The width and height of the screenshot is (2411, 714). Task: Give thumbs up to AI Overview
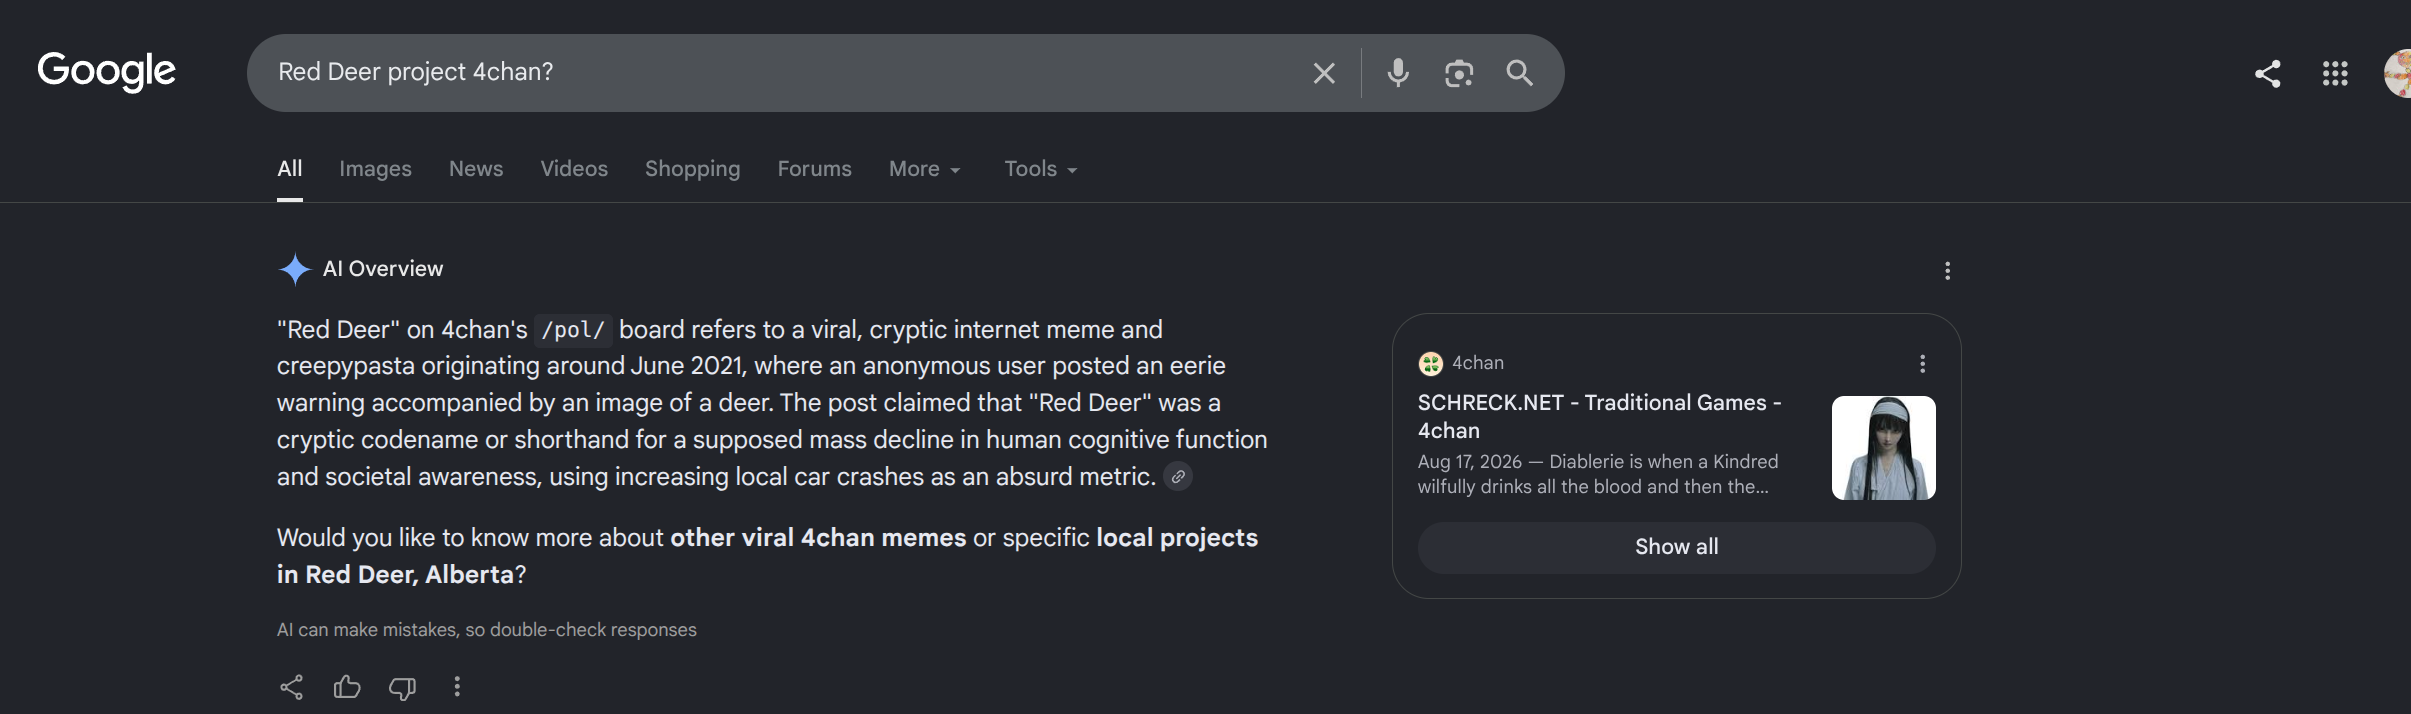347,687
